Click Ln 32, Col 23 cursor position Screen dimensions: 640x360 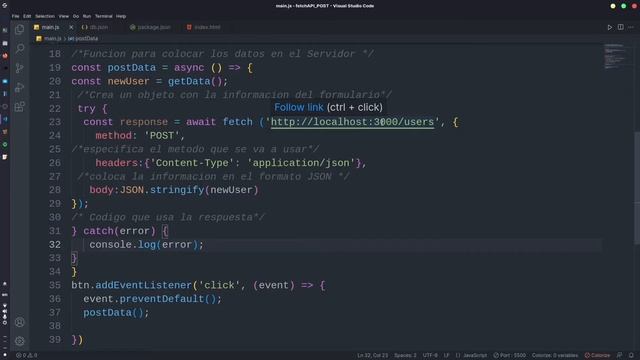pos(373,356)
